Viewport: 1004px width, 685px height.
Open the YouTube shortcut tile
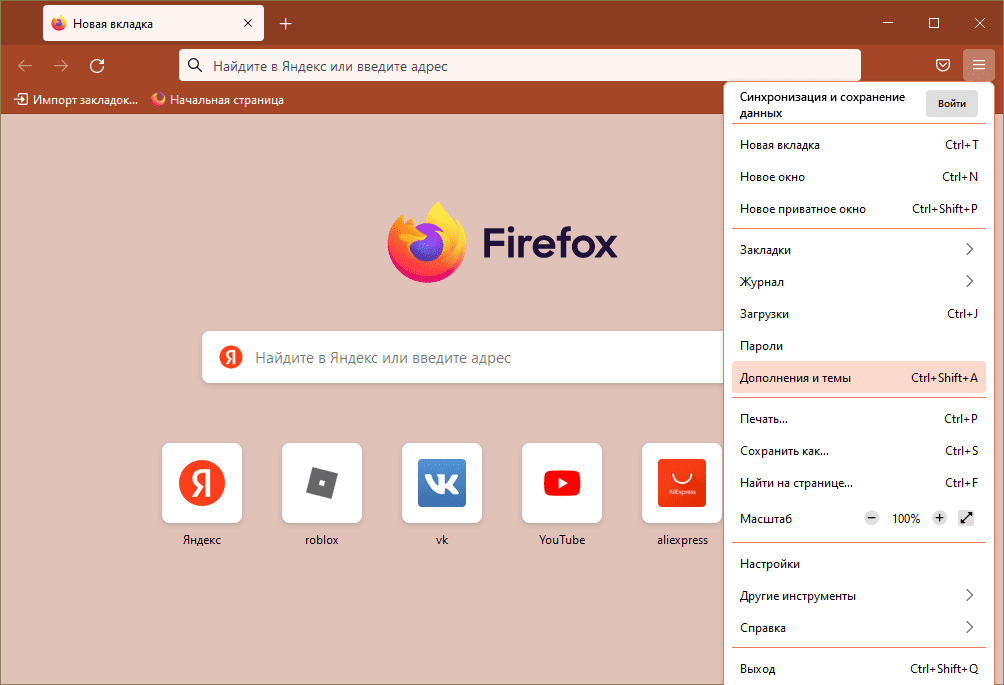pyautogui.click(x=562, y=483)
